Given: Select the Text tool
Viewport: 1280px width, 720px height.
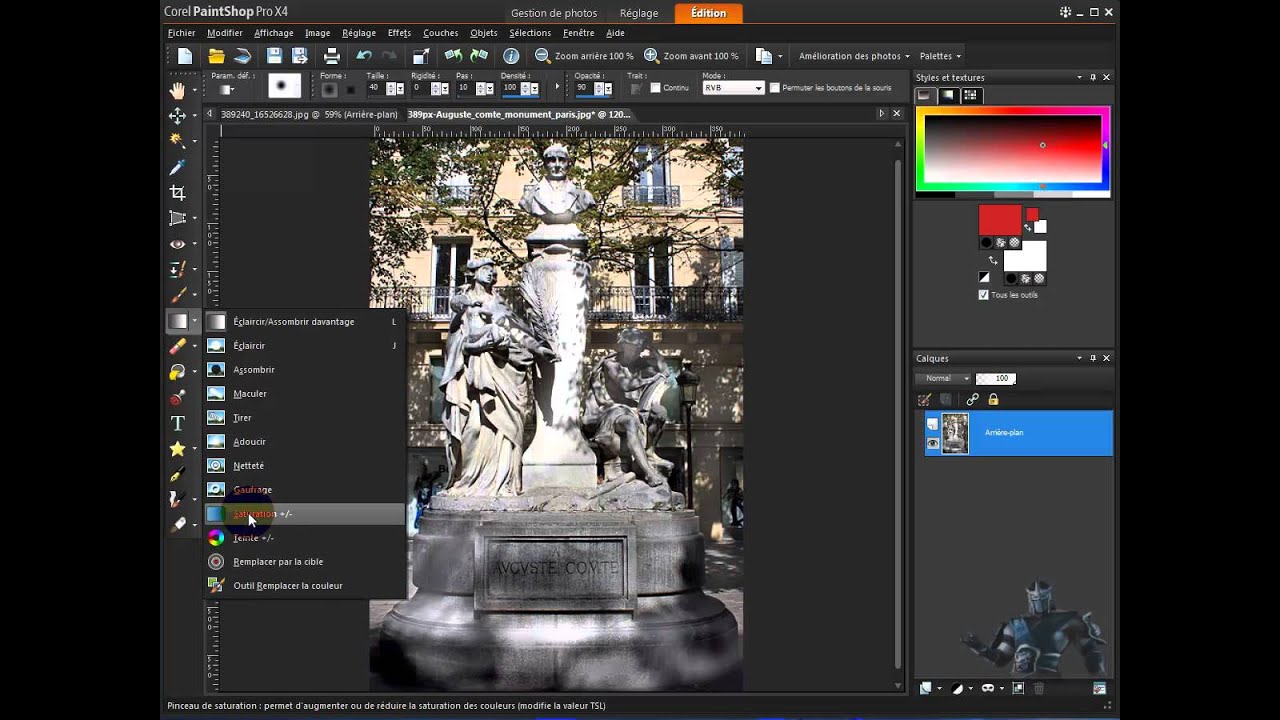Looking at the screenshot, I should [178, 423].
